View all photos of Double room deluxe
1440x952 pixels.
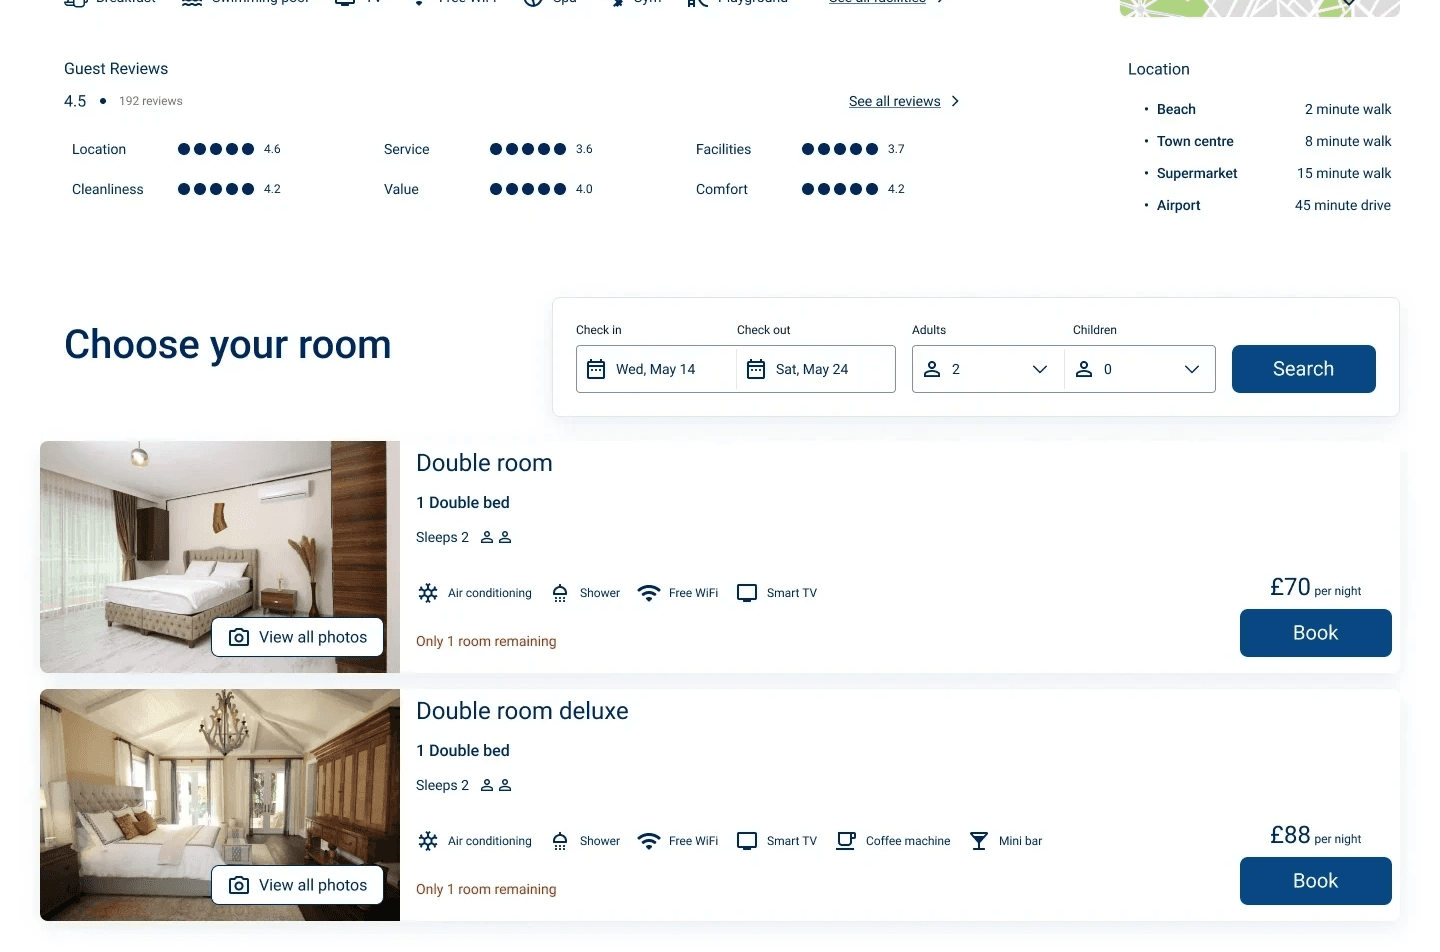click(298, 885)
